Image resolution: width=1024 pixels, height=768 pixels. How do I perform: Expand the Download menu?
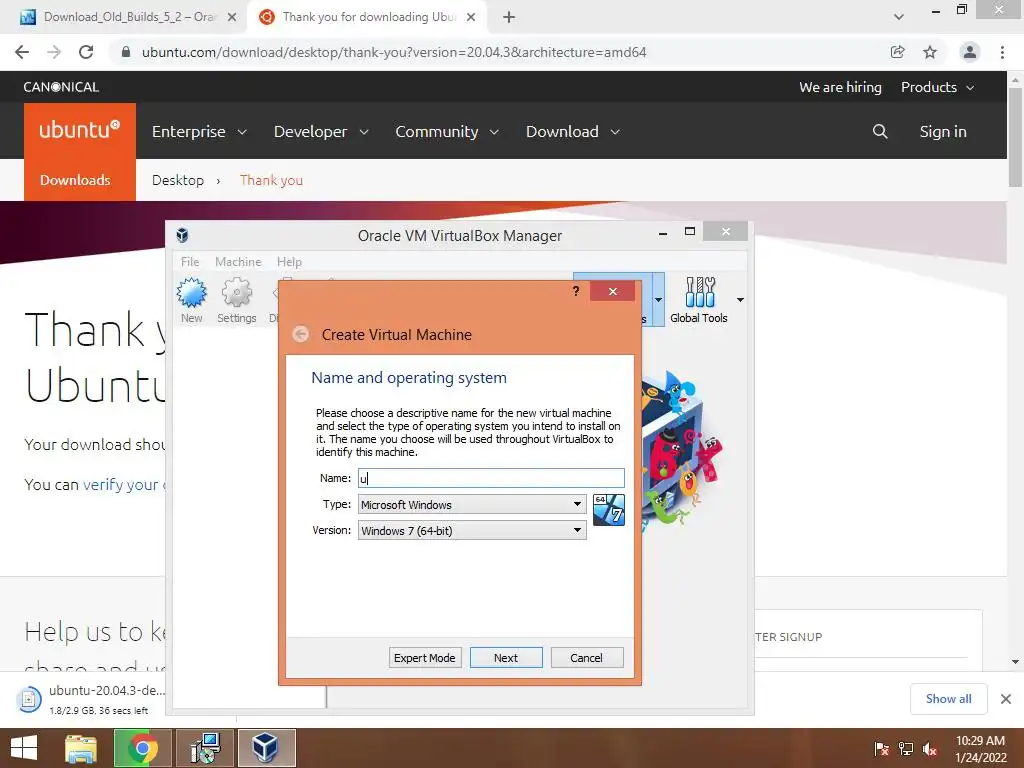click(573, 131)
